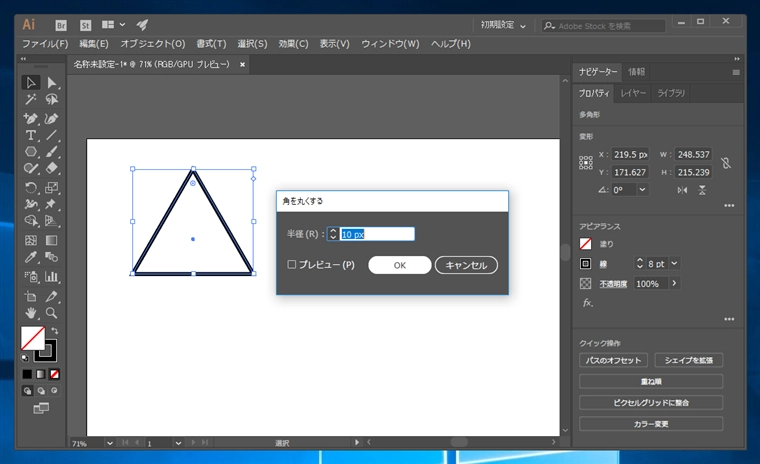Screen dimensions: 760x464
Task: Click the 半径 (R) radius input field
Action: click(x=377, y=234)
